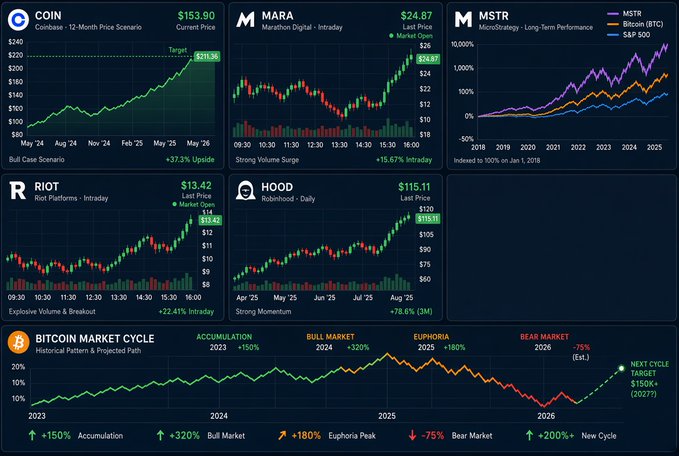Click the Coinbase 12-Month Price Scenario subtitle

point(88,27)
